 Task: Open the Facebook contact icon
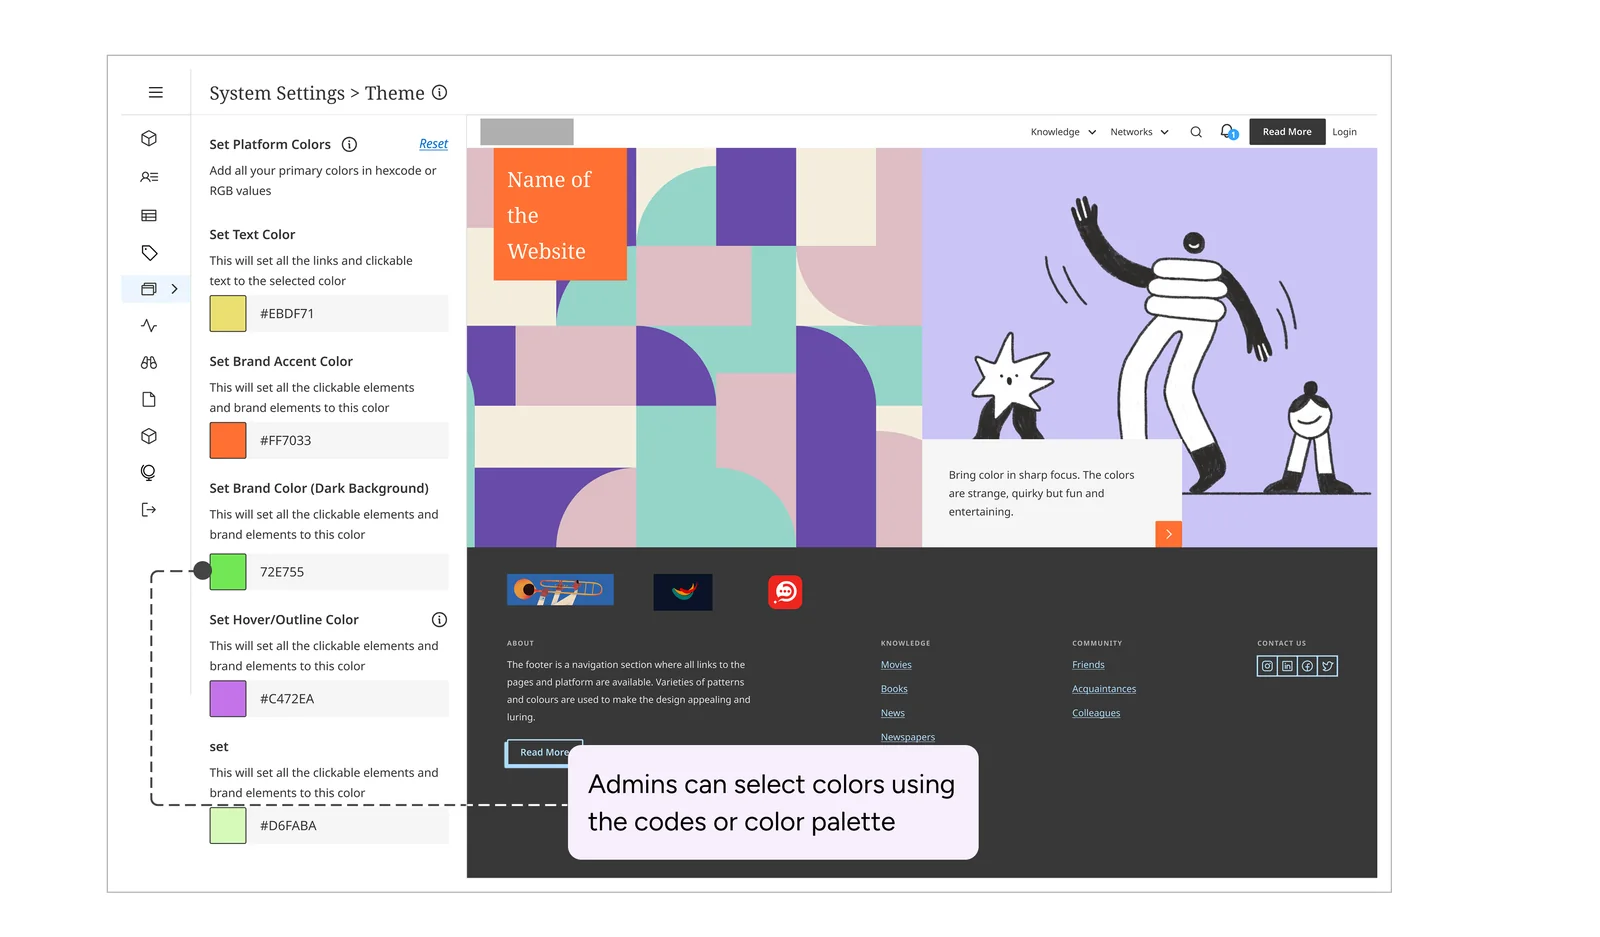[1307, 666]
